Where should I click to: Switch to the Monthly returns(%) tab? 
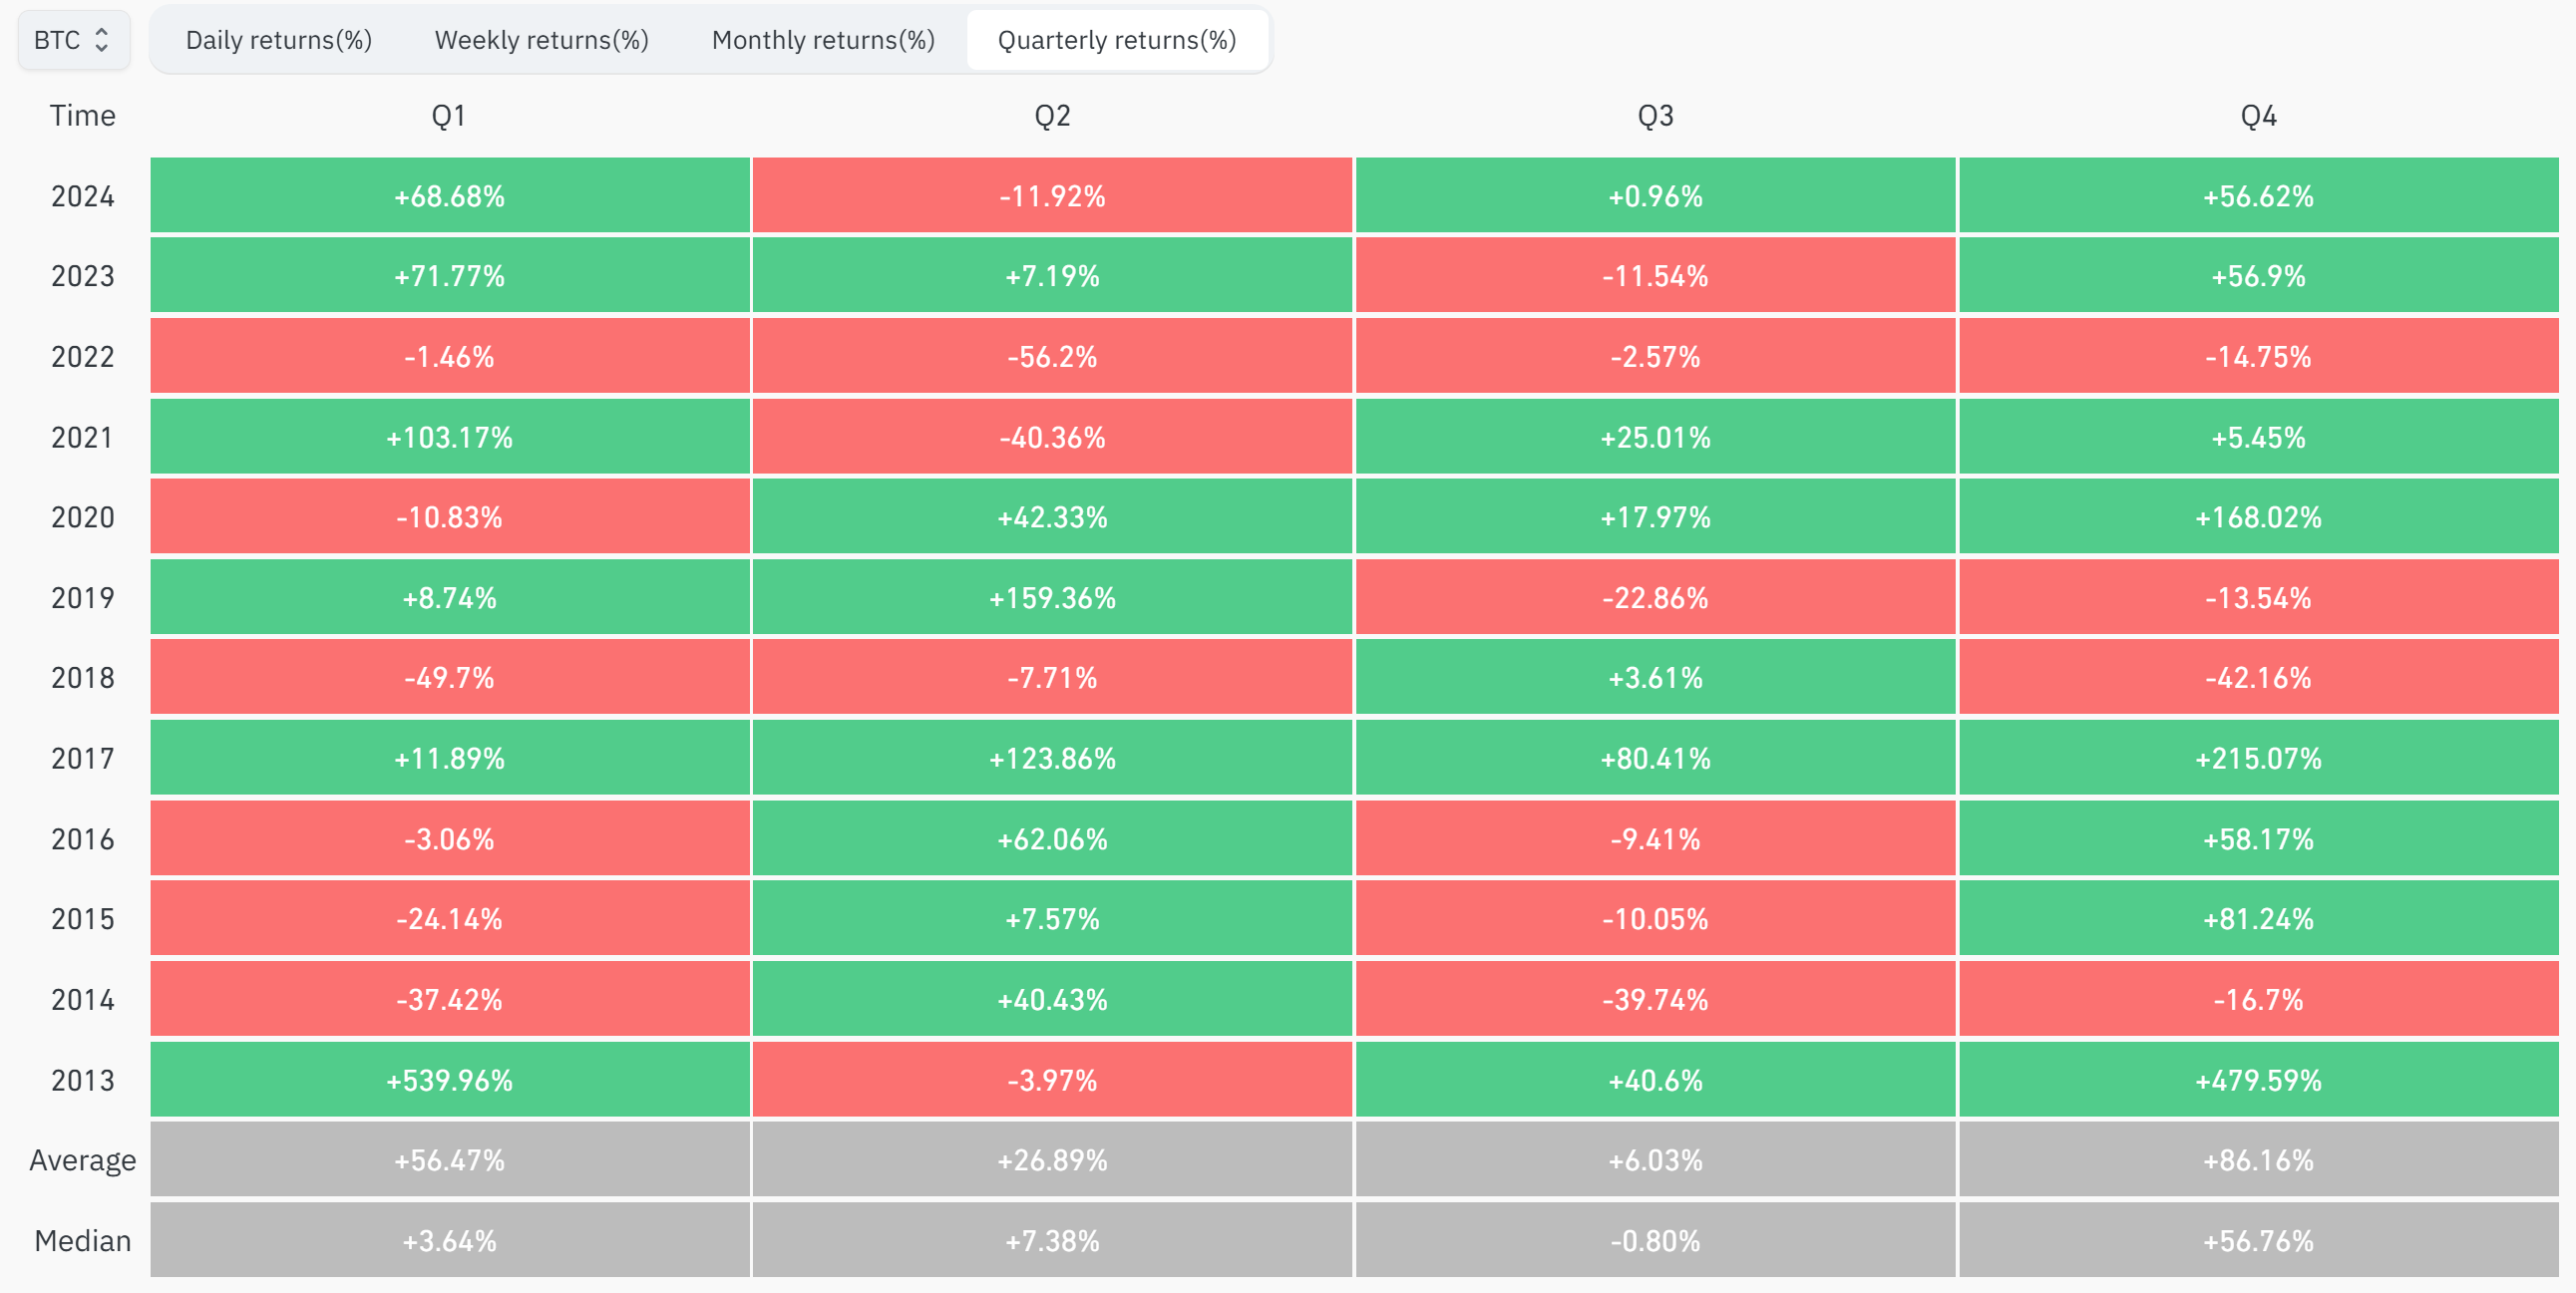823,40
